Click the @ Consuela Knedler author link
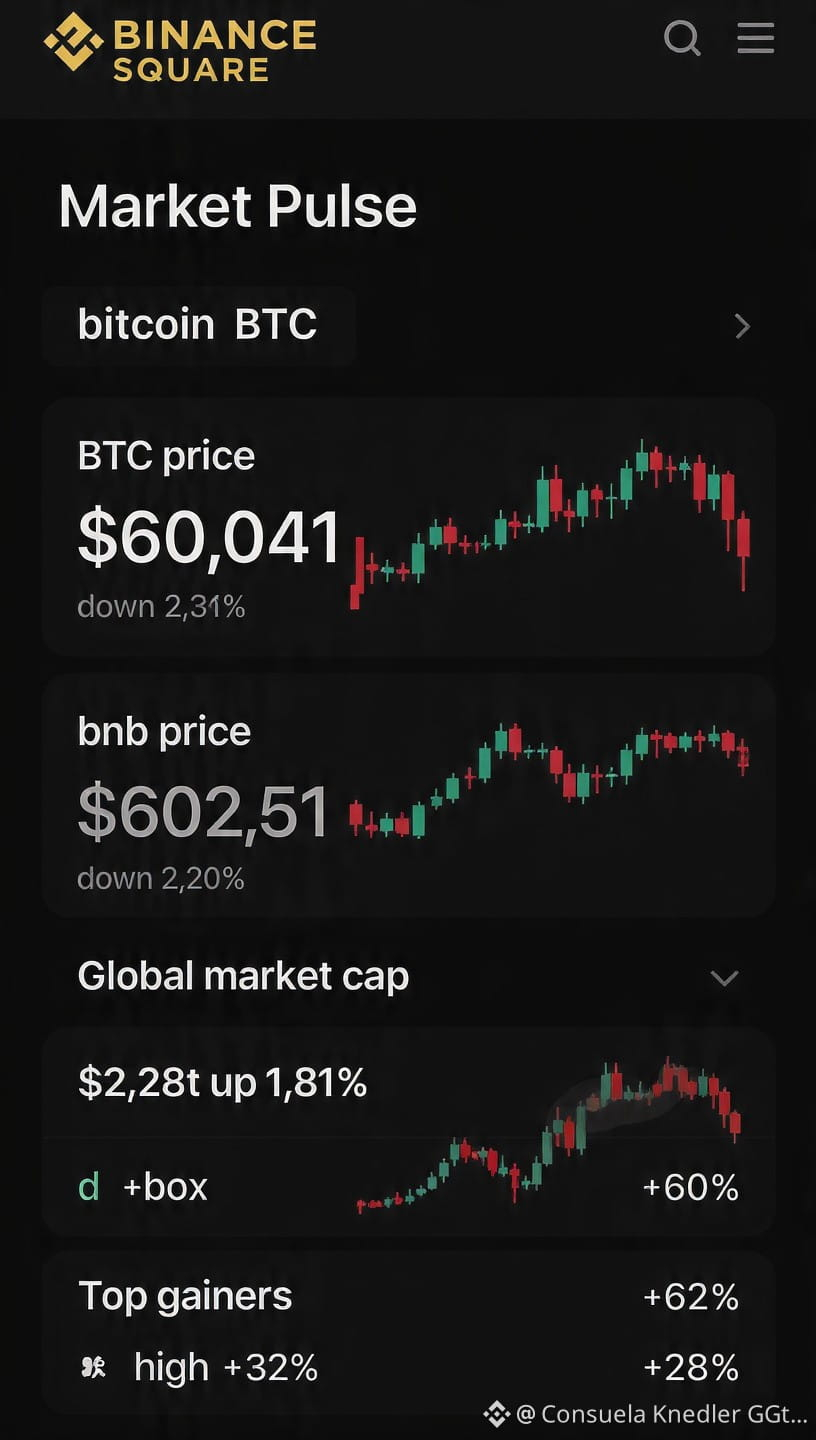Image resolution: width=816 pixels, height=1440 pixels. 661,1414
